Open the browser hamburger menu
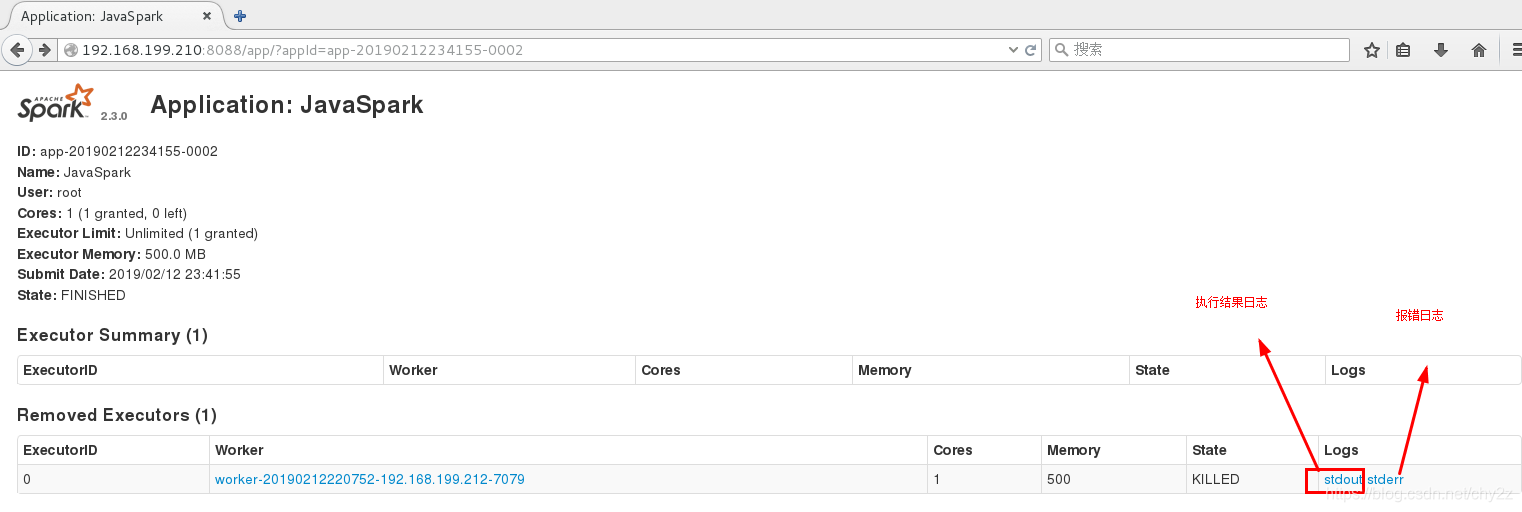The height and width of the screenshot is (512, 1522). point(1517,50)
